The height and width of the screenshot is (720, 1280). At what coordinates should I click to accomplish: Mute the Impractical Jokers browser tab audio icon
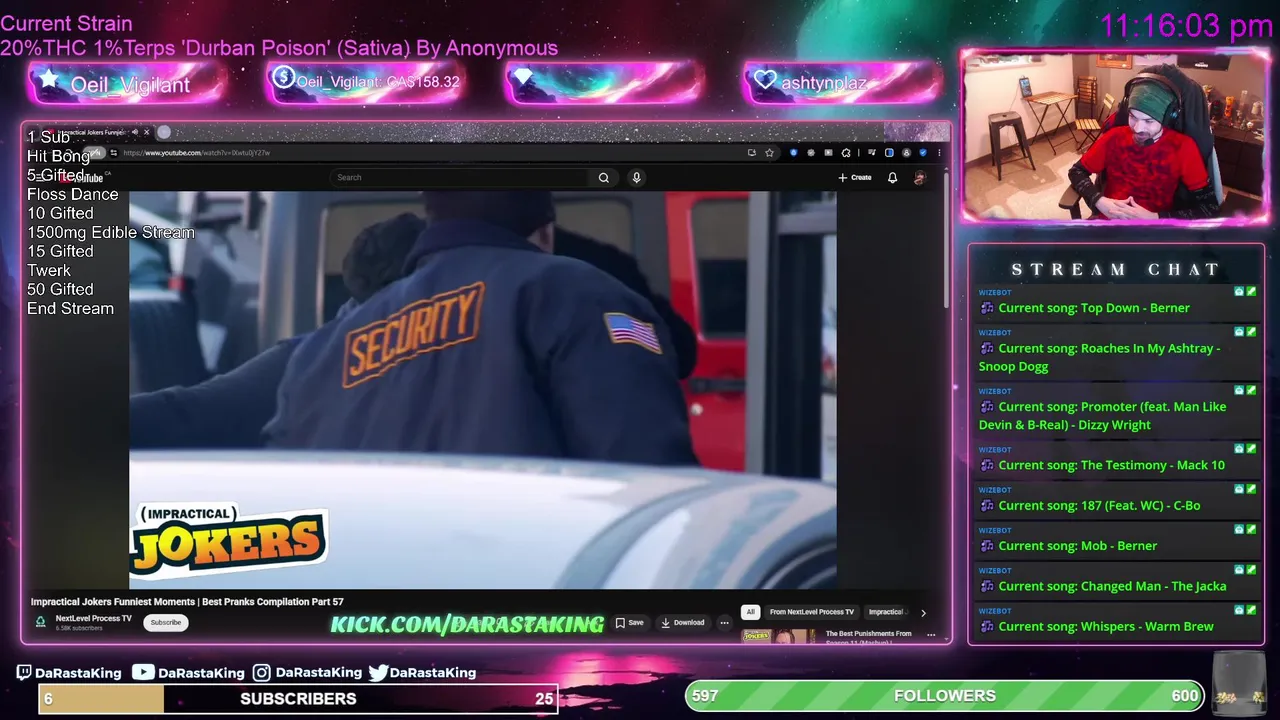[135, 132]
